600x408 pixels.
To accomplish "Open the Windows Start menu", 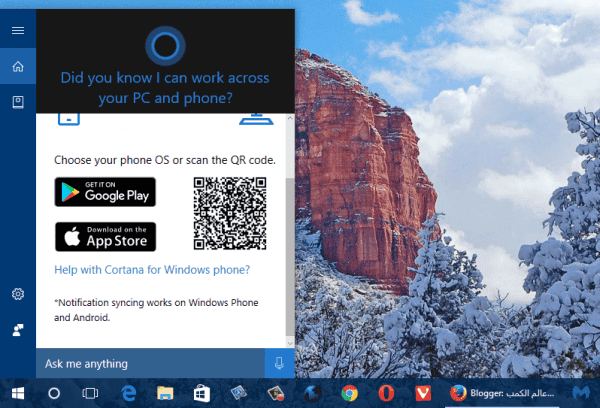I will (x=18, y=393).
